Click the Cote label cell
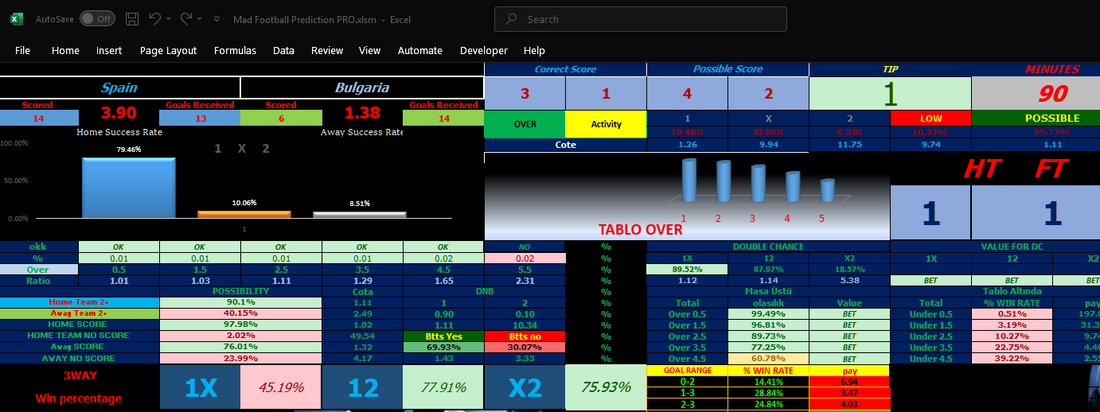This screenshot has height=412, width=1100. 565,145
